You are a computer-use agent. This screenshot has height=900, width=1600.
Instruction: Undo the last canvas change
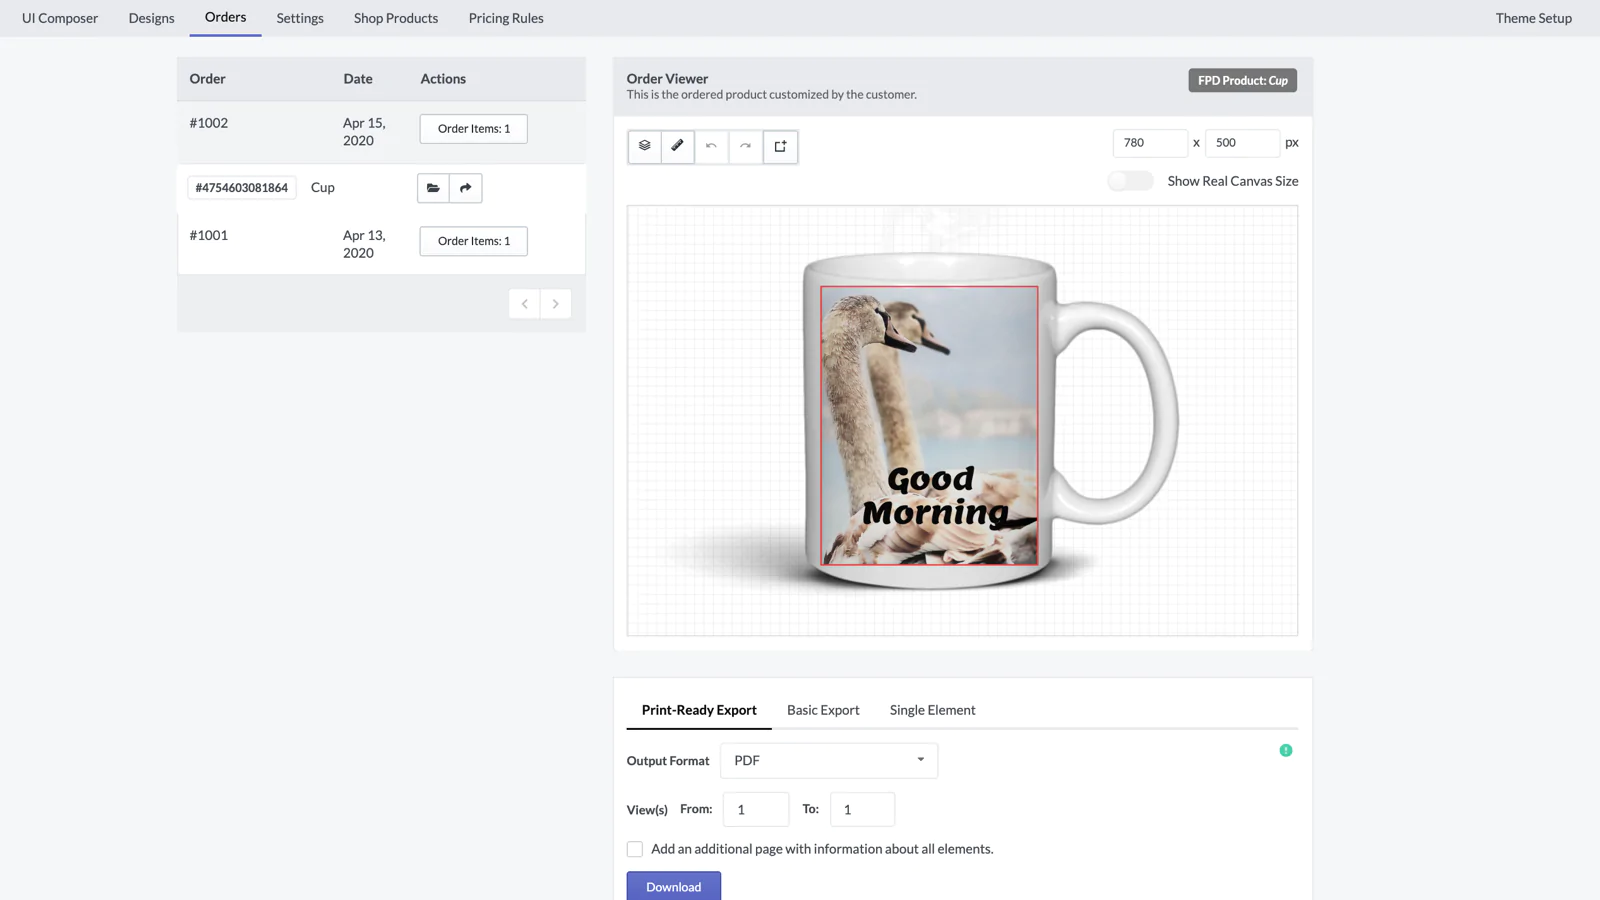pyautogui.click(x=711, y=146)
